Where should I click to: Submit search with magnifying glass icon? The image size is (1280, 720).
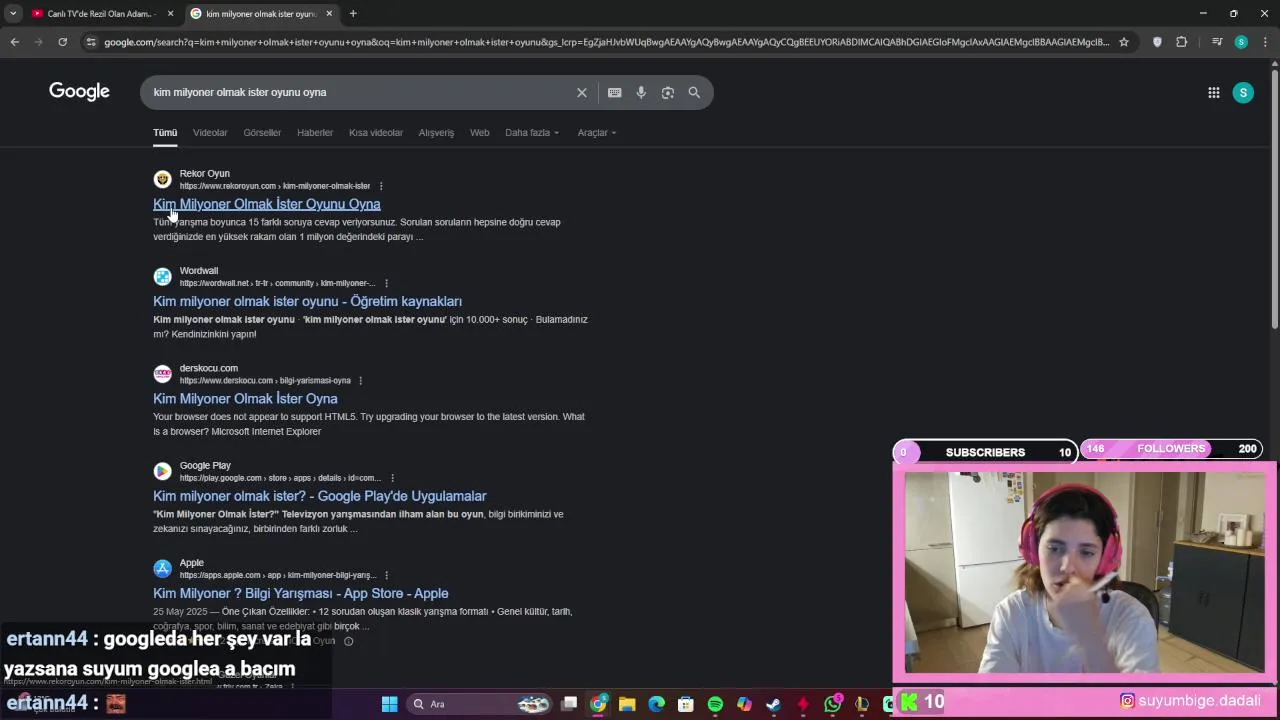[694, 92]
